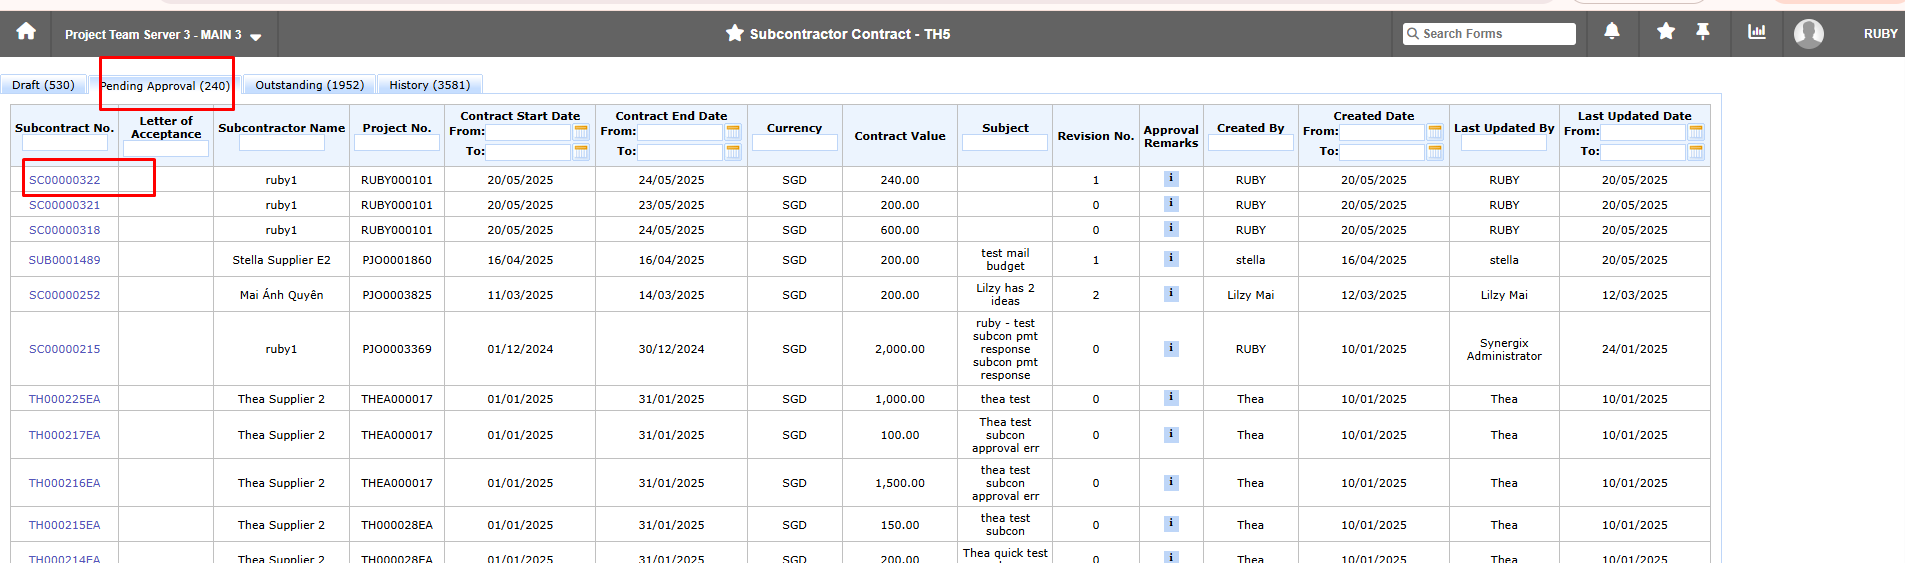View approval remarks info for TH000217EA

1170,435
